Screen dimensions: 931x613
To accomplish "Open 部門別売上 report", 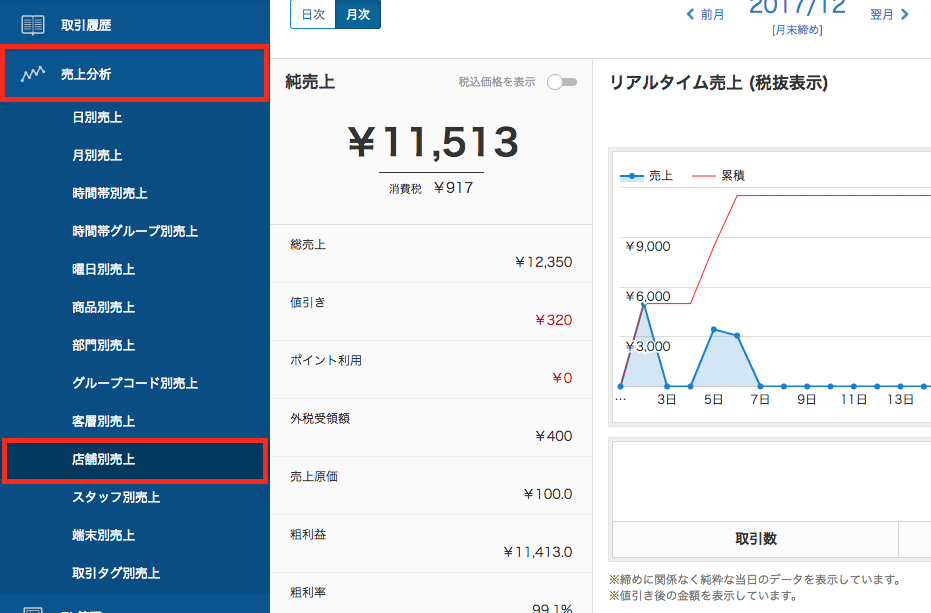I will 103,346.
